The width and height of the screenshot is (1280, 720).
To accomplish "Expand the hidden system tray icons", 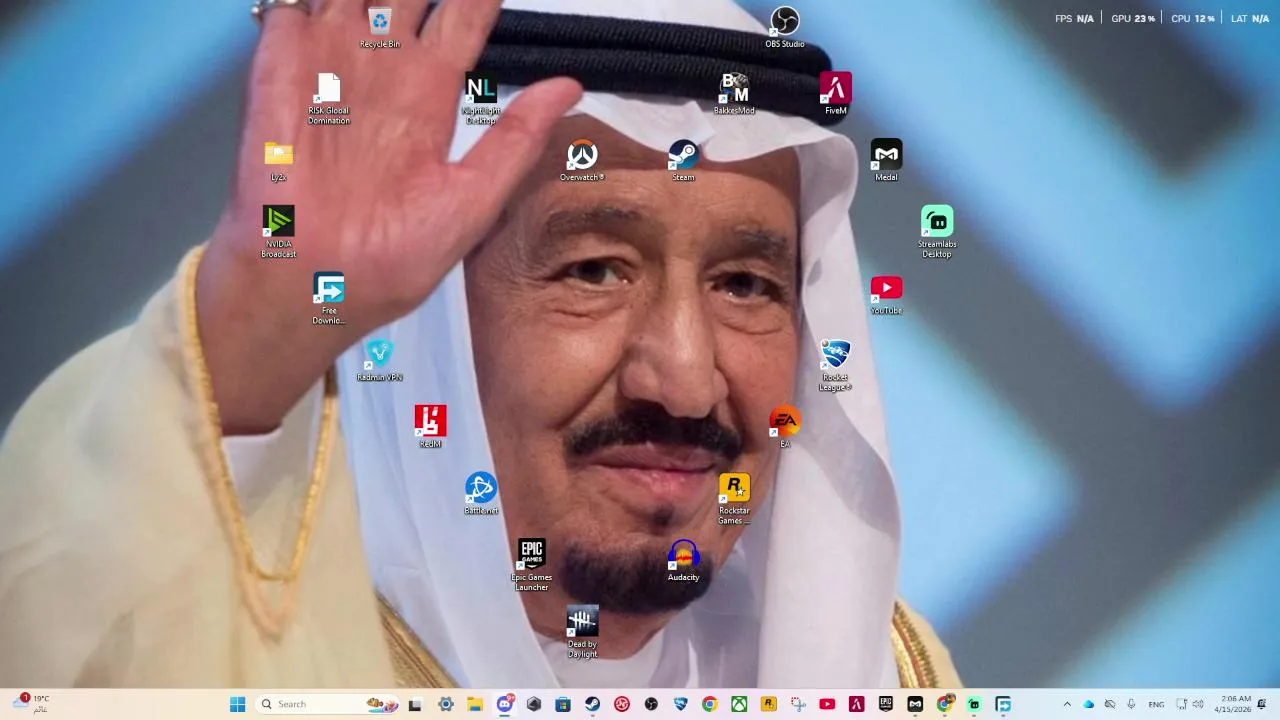I will pos(1067,704).
